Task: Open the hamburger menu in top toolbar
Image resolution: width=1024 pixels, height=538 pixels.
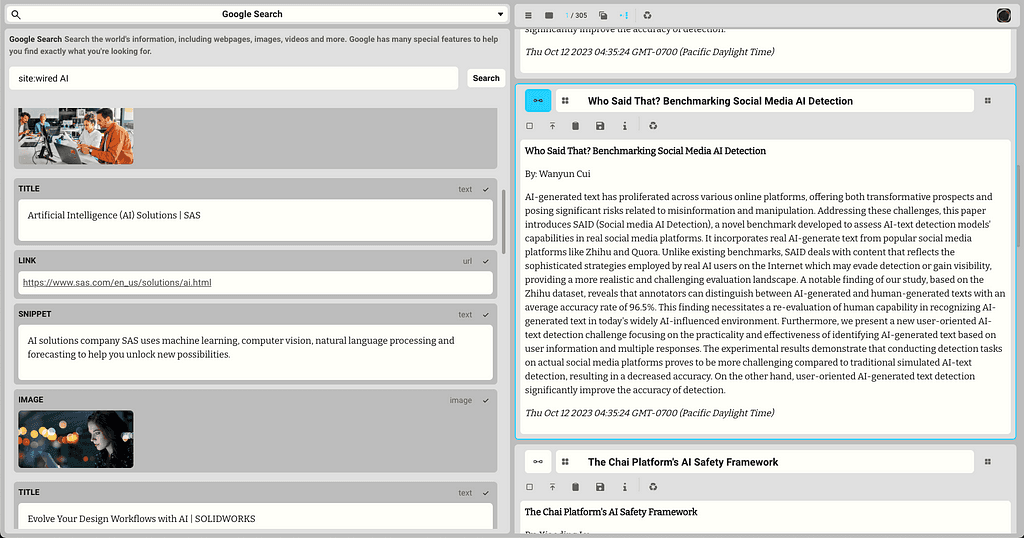Action: coord(528,15)
